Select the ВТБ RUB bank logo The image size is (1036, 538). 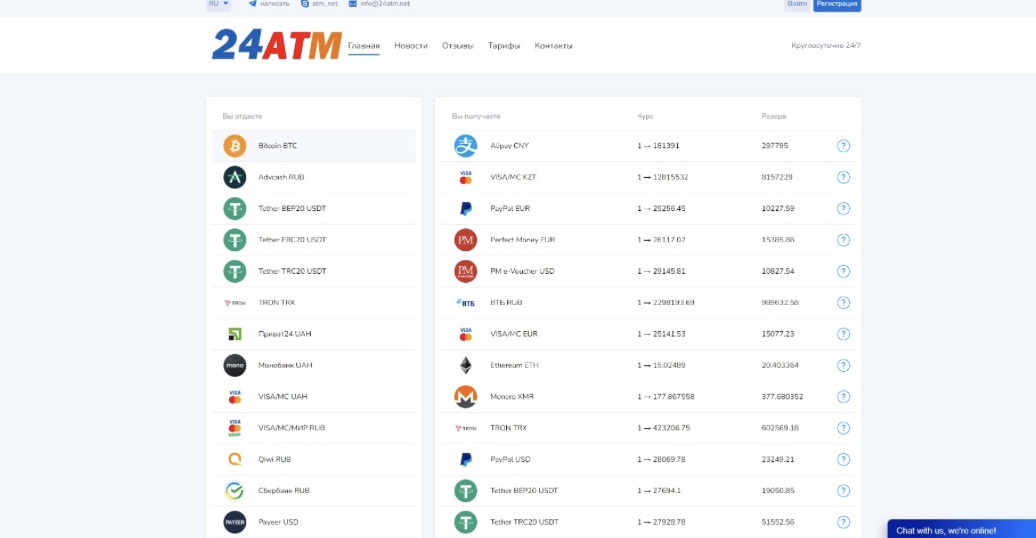click(x=465, y=303)
